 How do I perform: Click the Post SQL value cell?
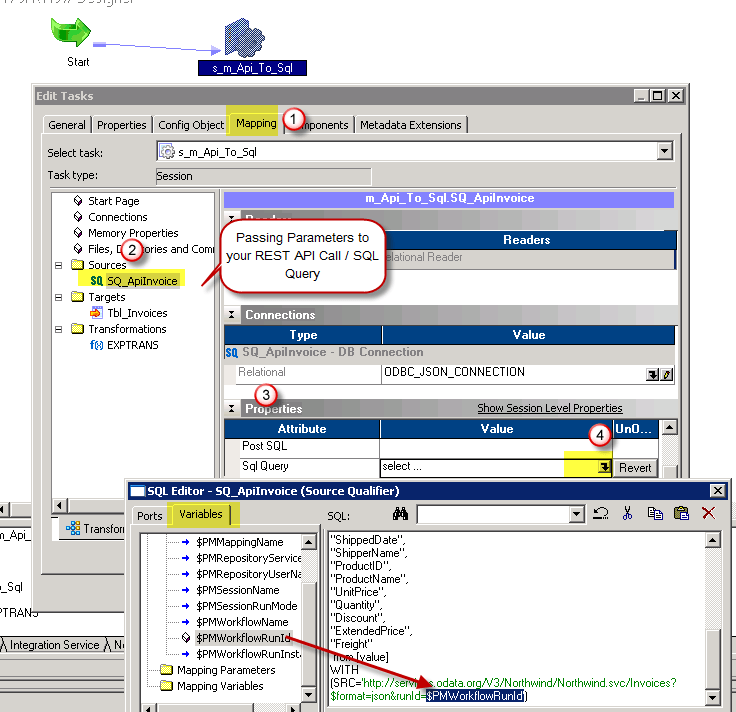pos(496,447)
